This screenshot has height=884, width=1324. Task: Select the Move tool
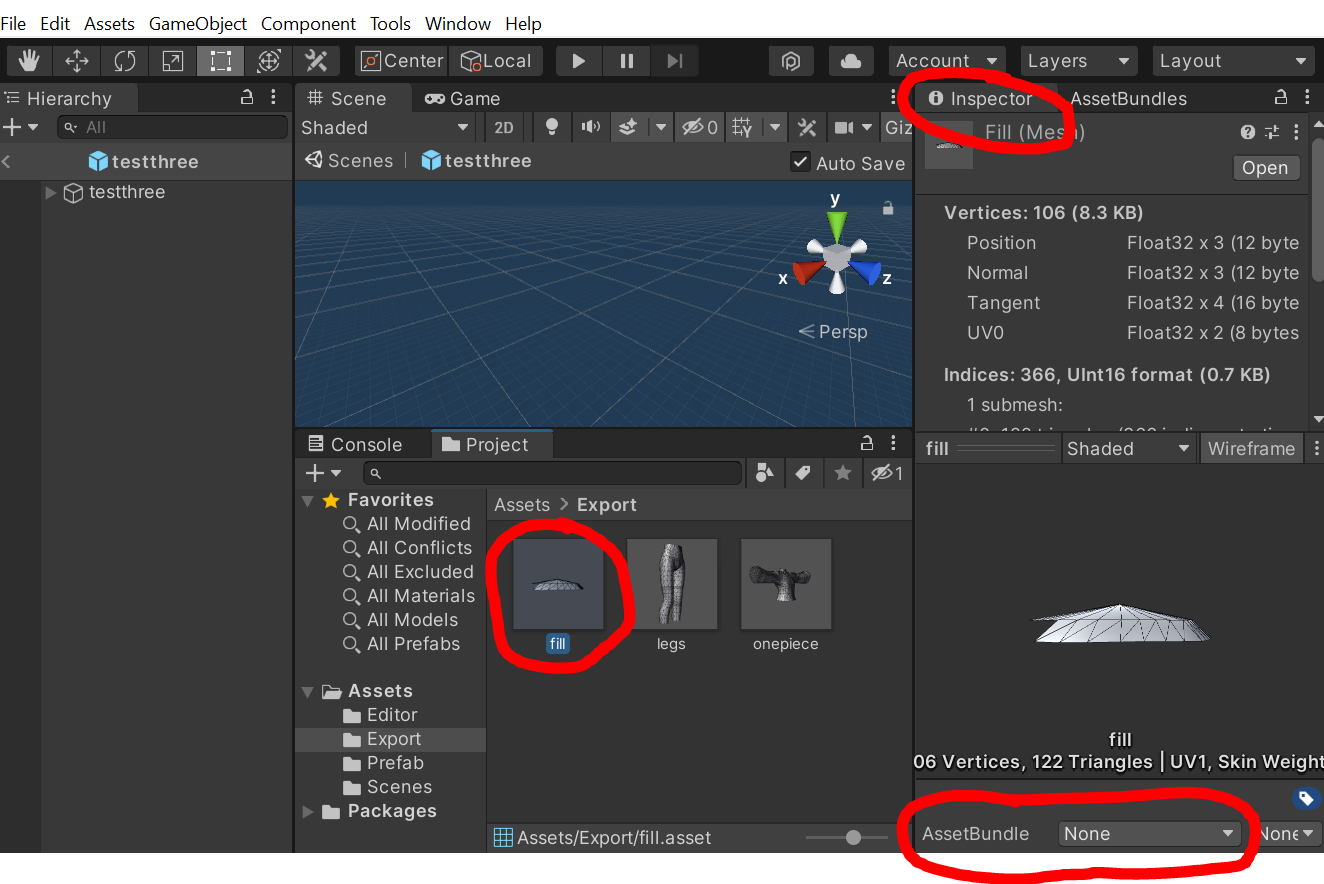(x=77, y=61)
